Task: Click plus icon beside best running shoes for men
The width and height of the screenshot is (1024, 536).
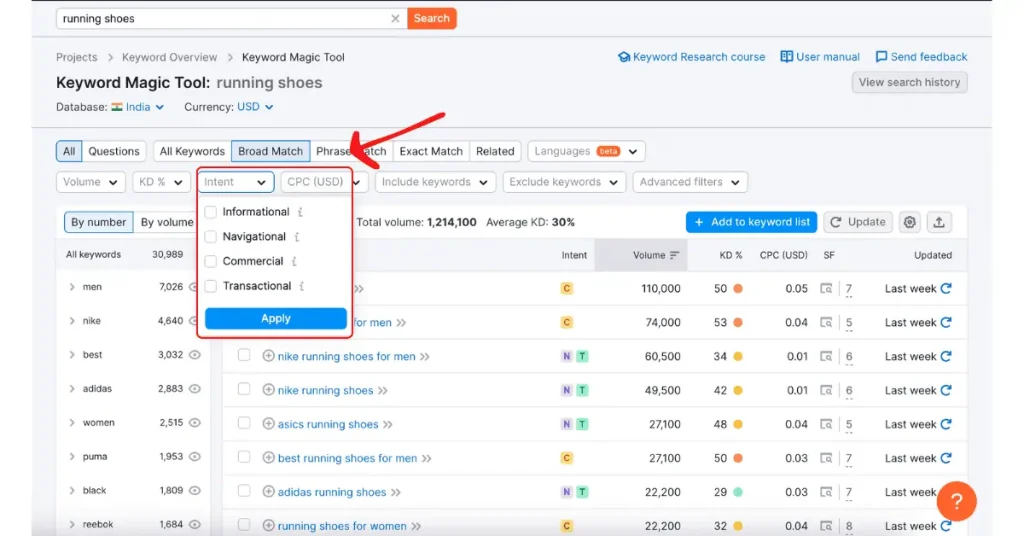Action: coord(268,458)
